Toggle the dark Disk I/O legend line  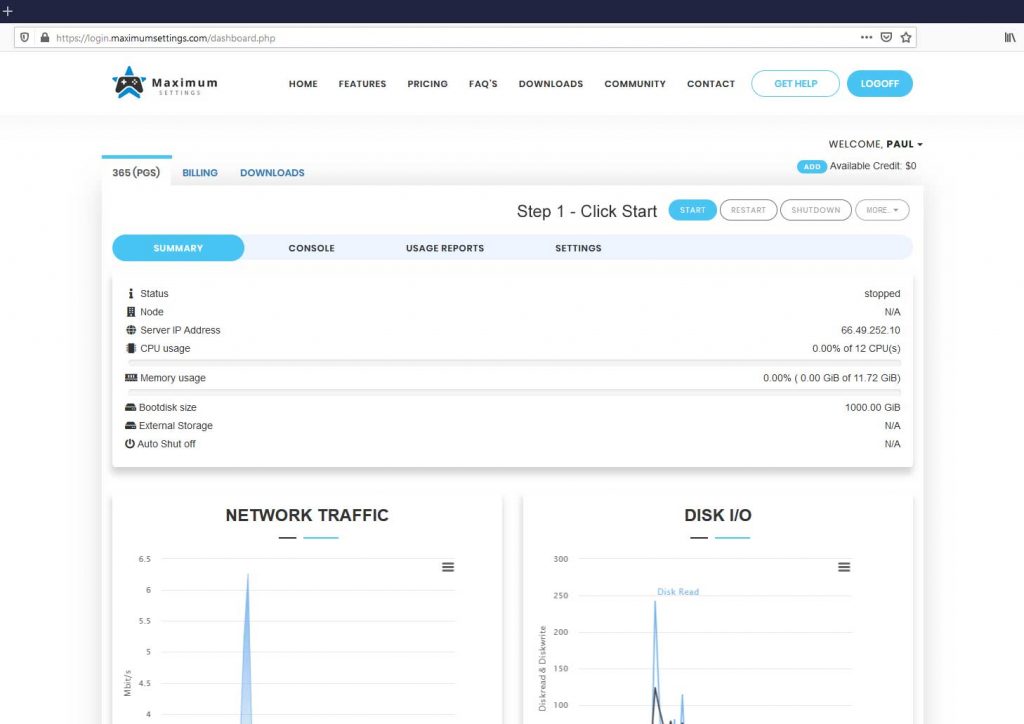[699, 538]
